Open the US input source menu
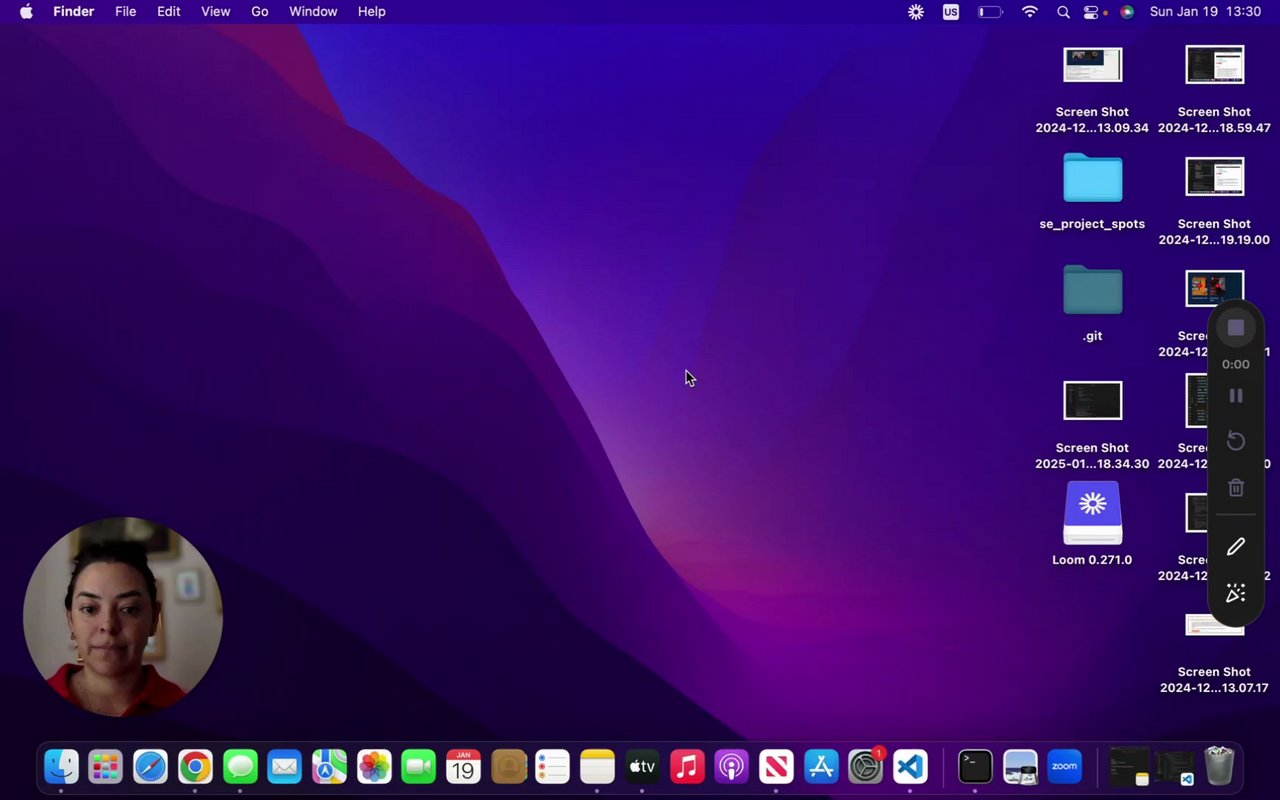The width and height of the screenshot is (1280, 800). (950, 12)
